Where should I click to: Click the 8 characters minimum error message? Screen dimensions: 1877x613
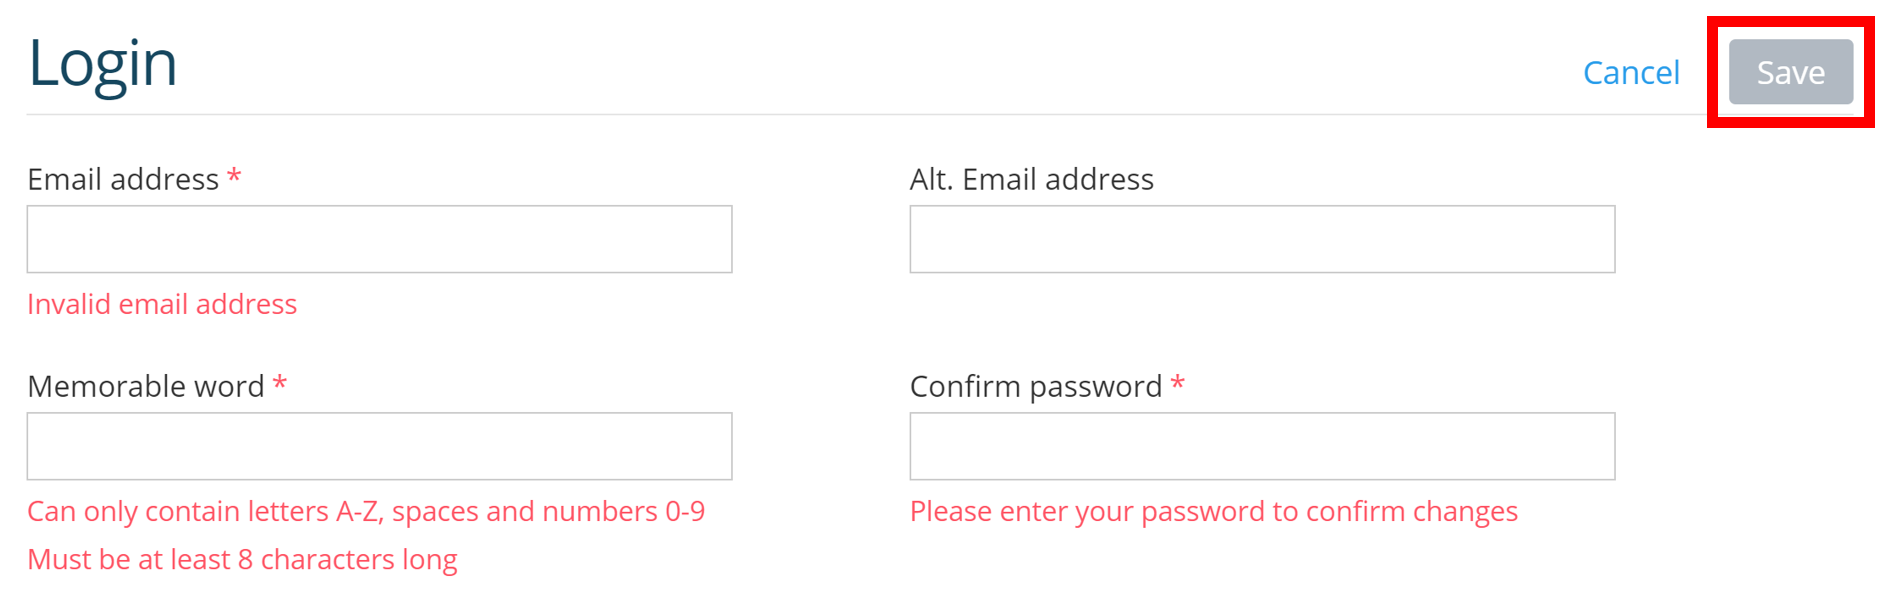click(242, 559)
